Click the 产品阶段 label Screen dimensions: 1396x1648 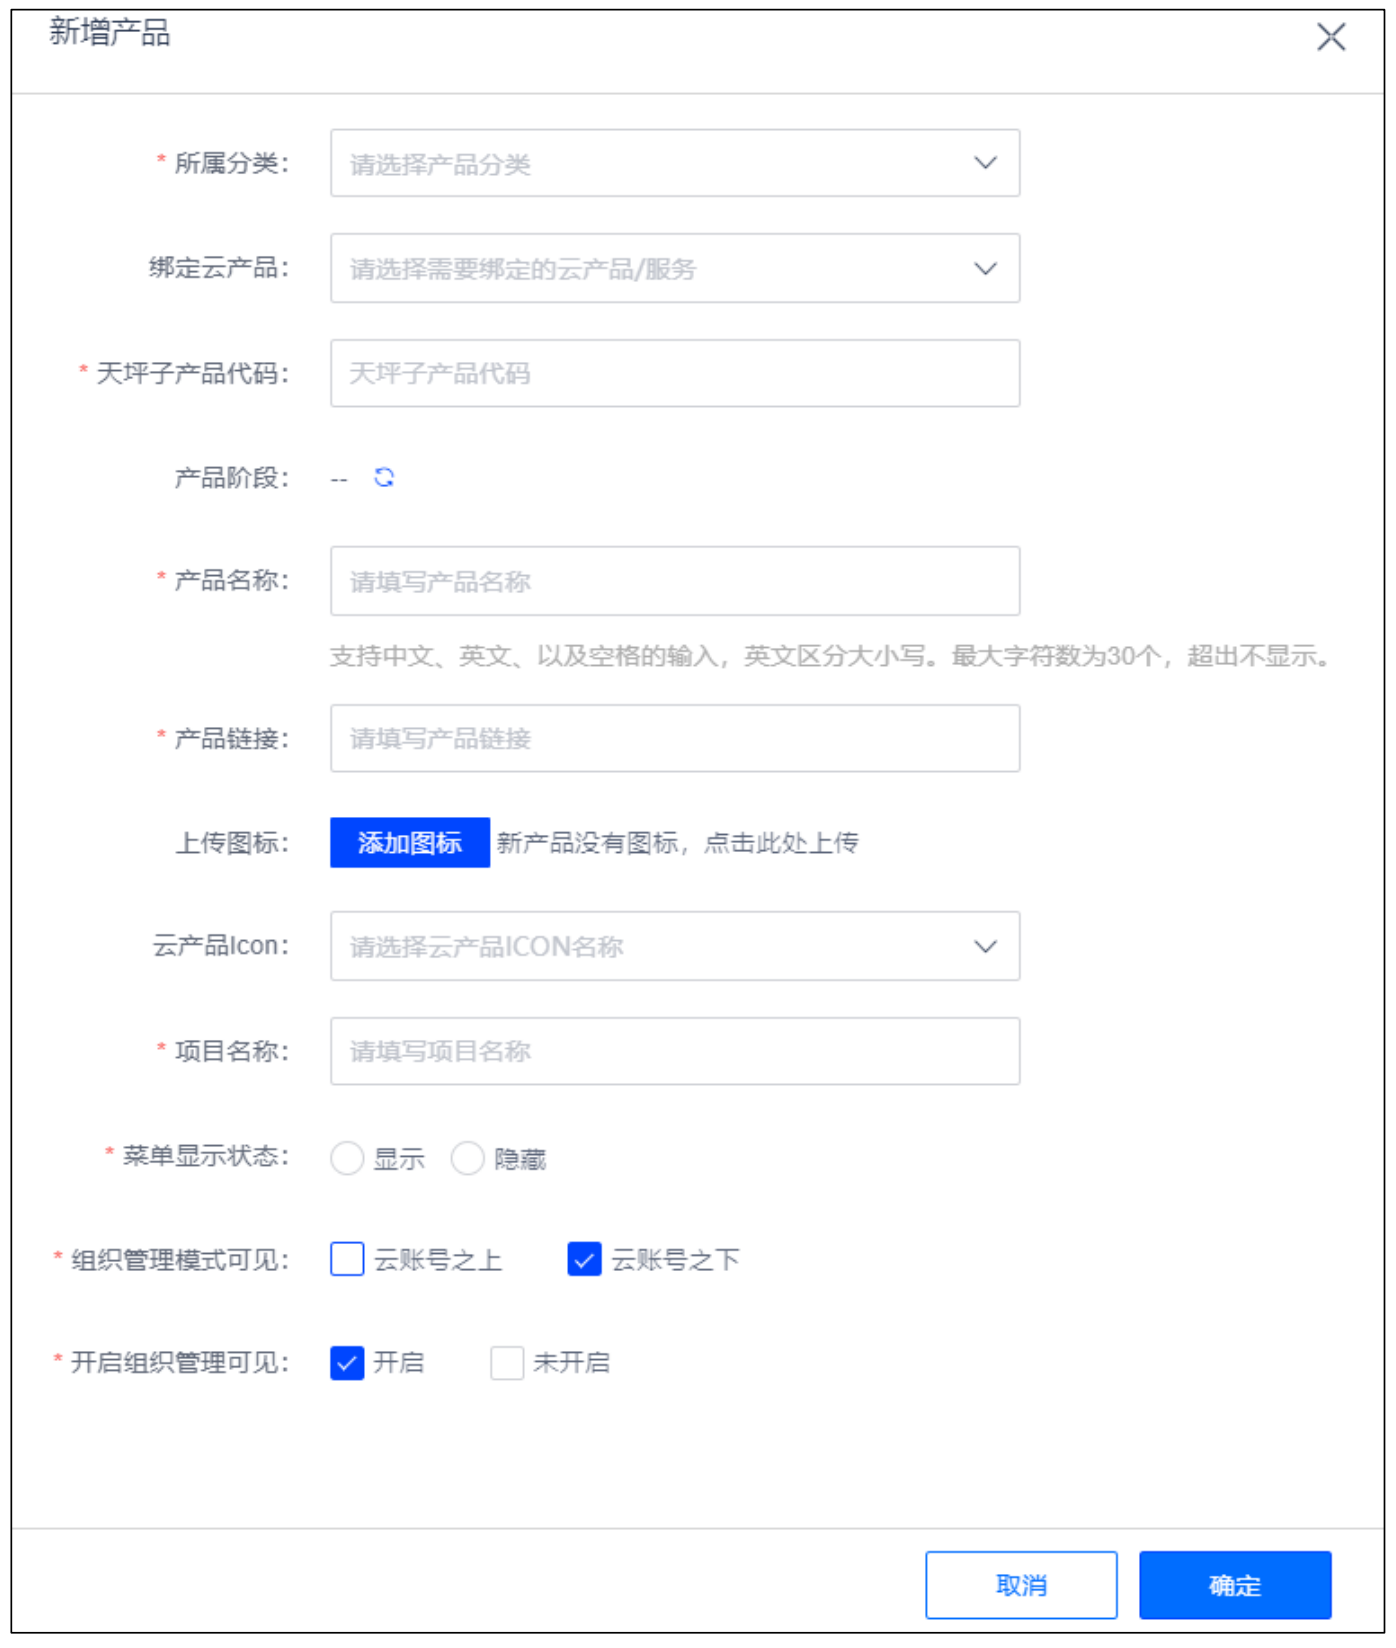pyautogui.click(x=231, y=478)
